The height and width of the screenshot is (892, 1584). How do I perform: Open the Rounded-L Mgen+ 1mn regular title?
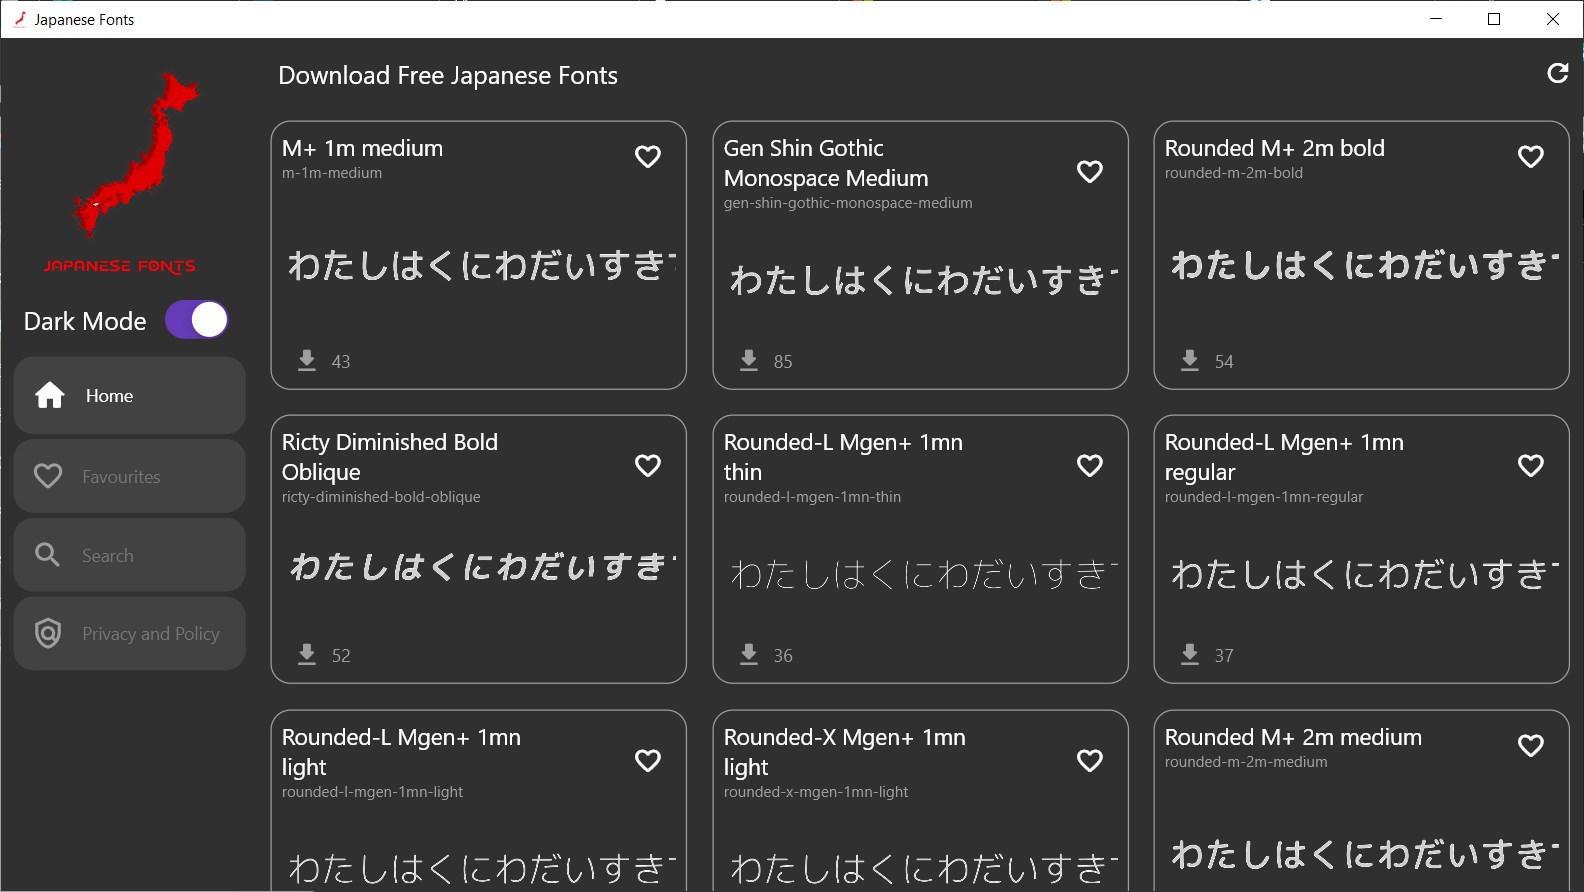[x=1284, y=457]
